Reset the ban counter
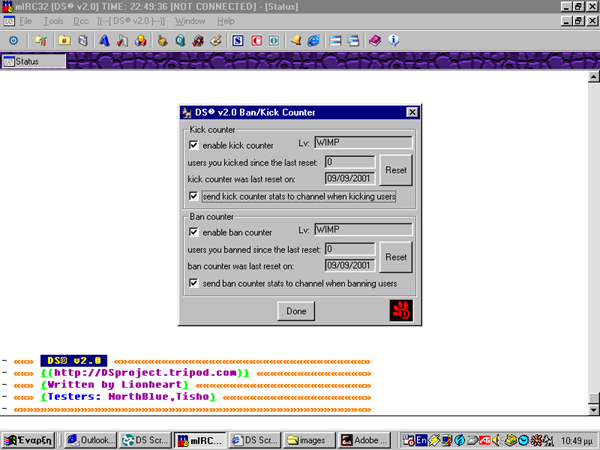This screenshot has width=600, height=450. click(396, 257)
